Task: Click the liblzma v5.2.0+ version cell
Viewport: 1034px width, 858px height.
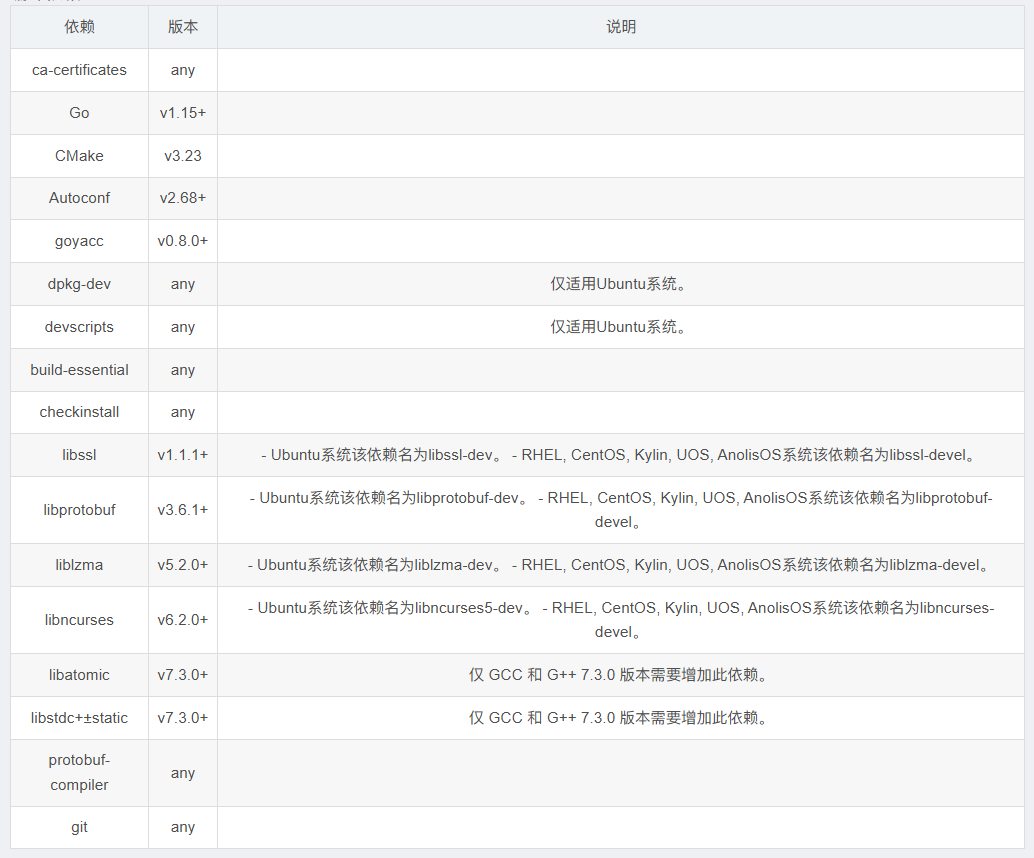Action: (x=183, y=565)
